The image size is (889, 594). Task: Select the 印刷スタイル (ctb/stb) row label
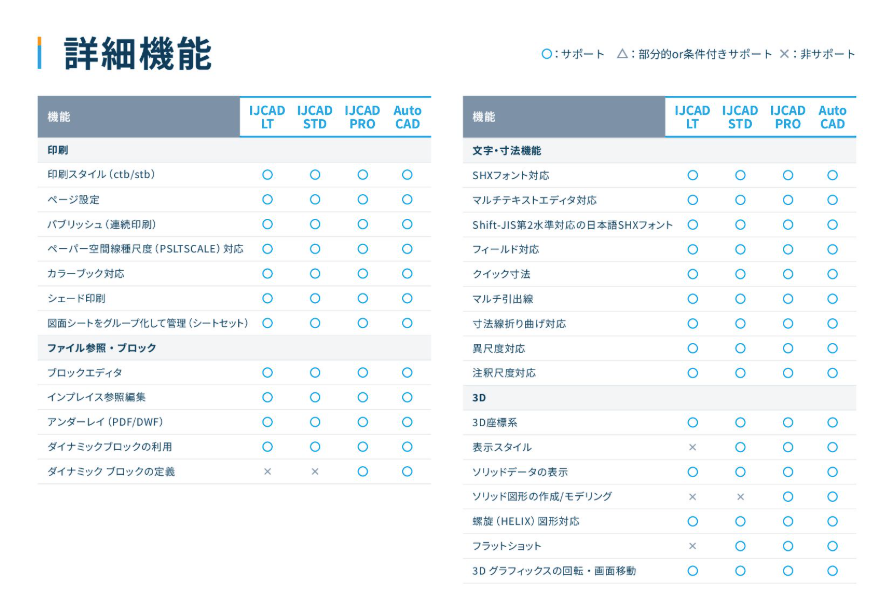(101, 175)
